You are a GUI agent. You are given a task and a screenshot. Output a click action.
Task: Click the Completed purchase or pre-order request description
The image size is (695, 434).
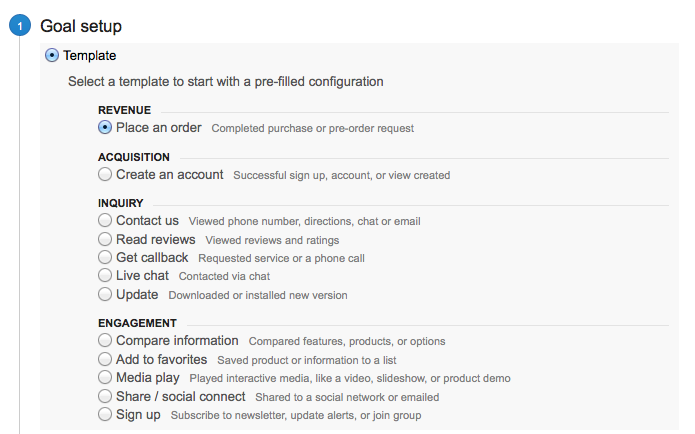(x=312, y=129)
